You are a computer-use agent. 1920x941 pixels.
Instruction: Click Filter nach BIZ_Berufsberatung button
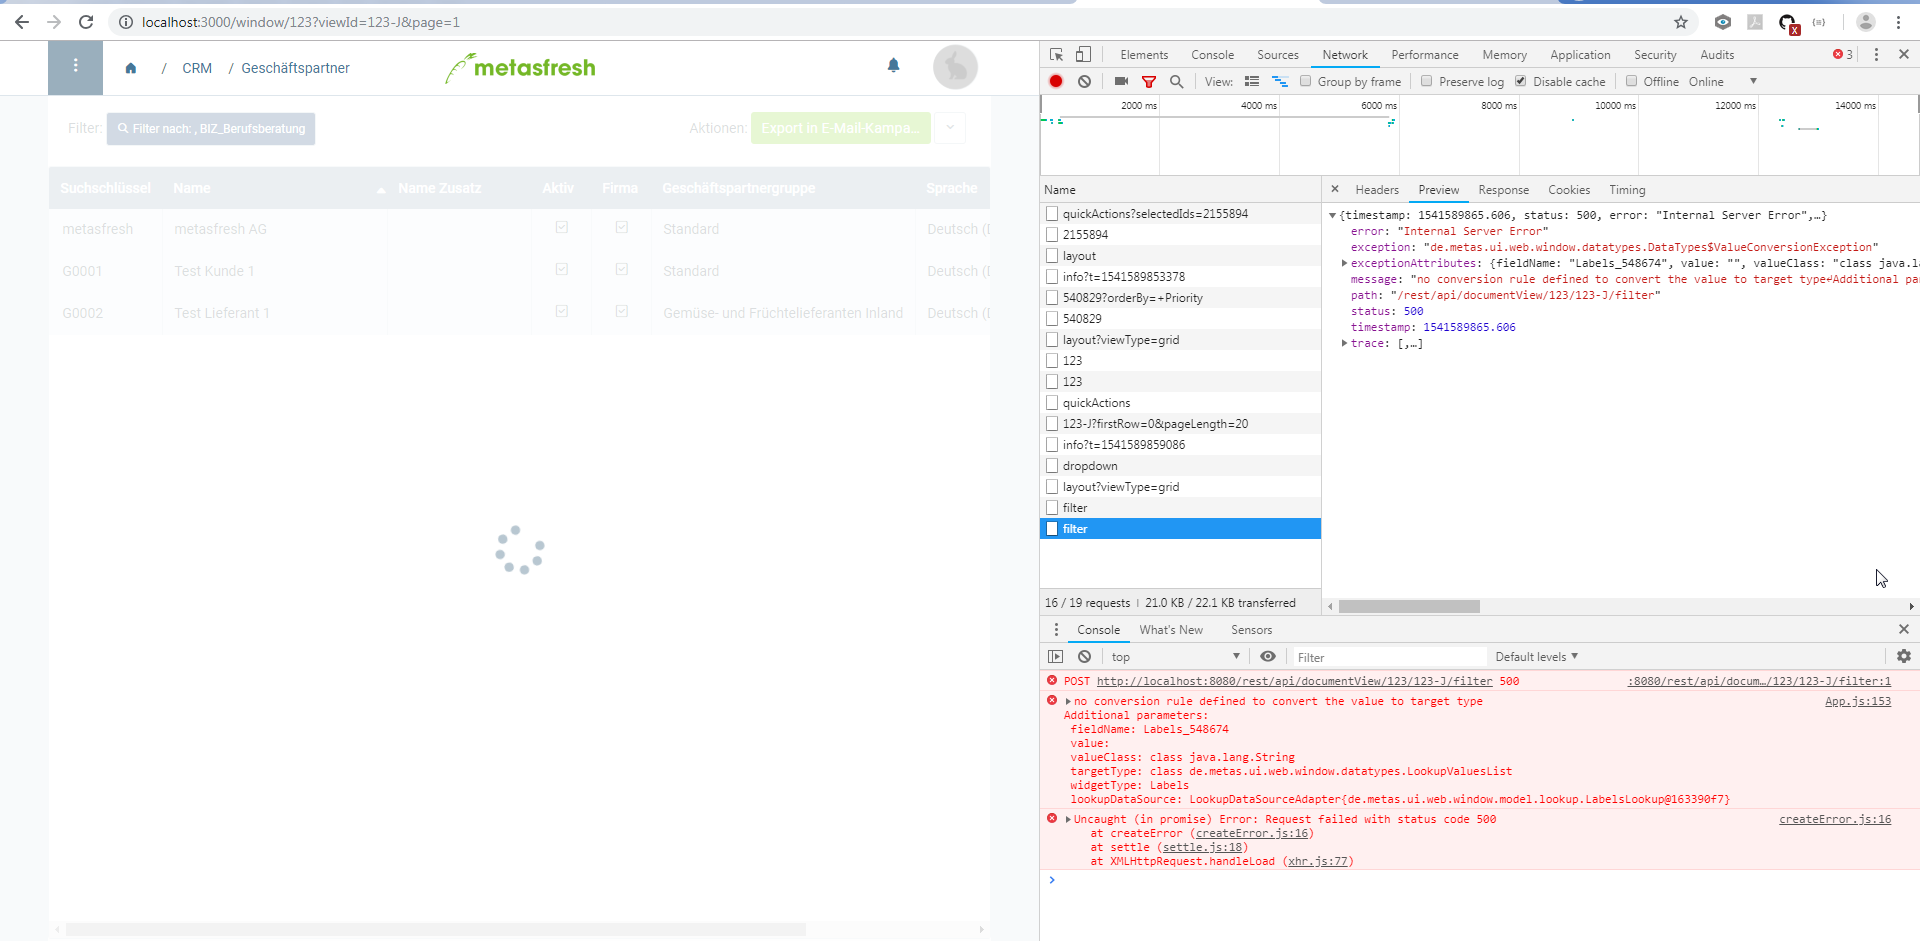(211, 128)
